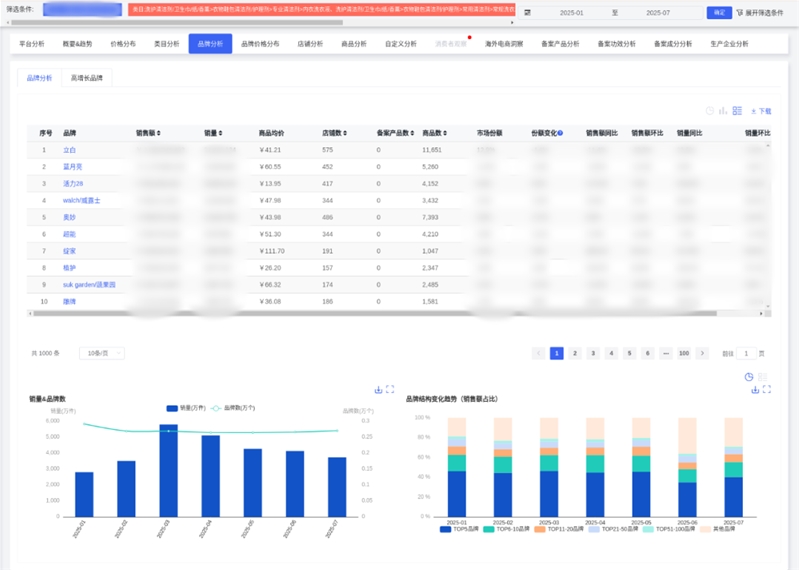Viewport: 799px width, 570px height.
Task: Expand the 销量&品牌数 chart to fullscreen
Action: point(390,390)
